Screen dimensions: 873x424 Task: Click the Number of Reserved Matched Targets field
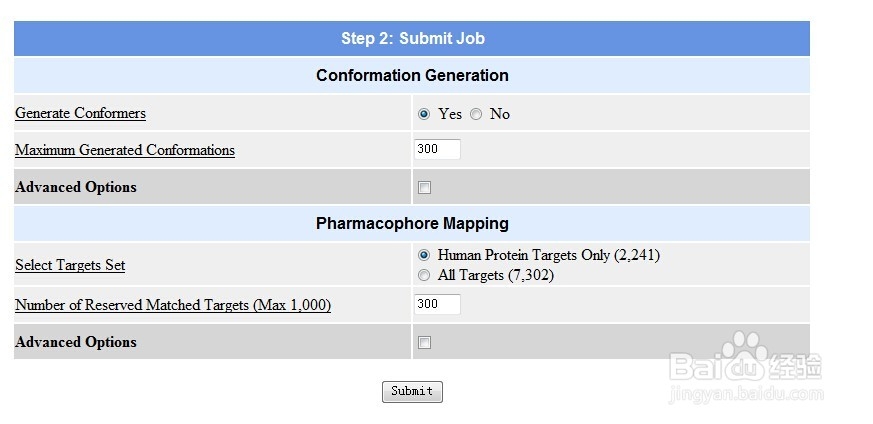tap(438, 304)
